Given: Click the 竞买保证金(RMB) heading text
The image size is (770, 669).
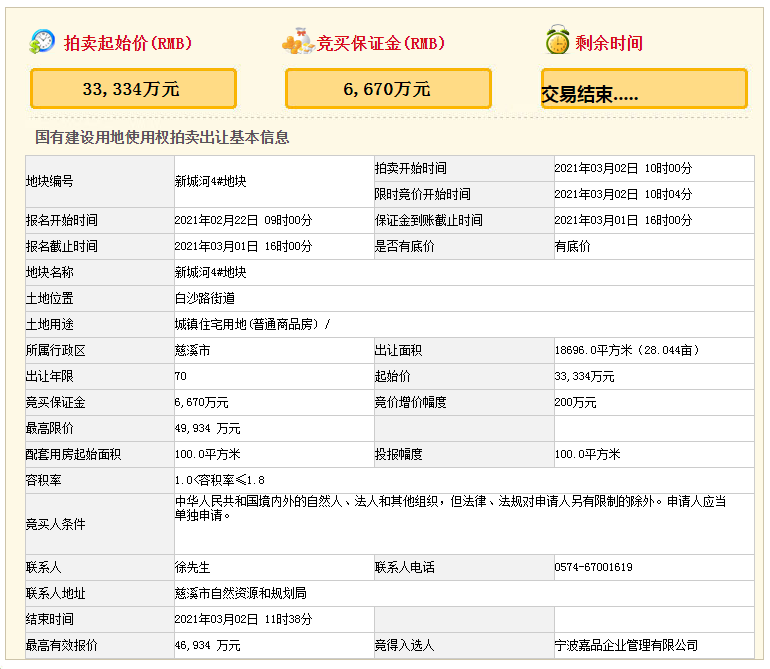Looking at the screenshot, I should point(381,44).
